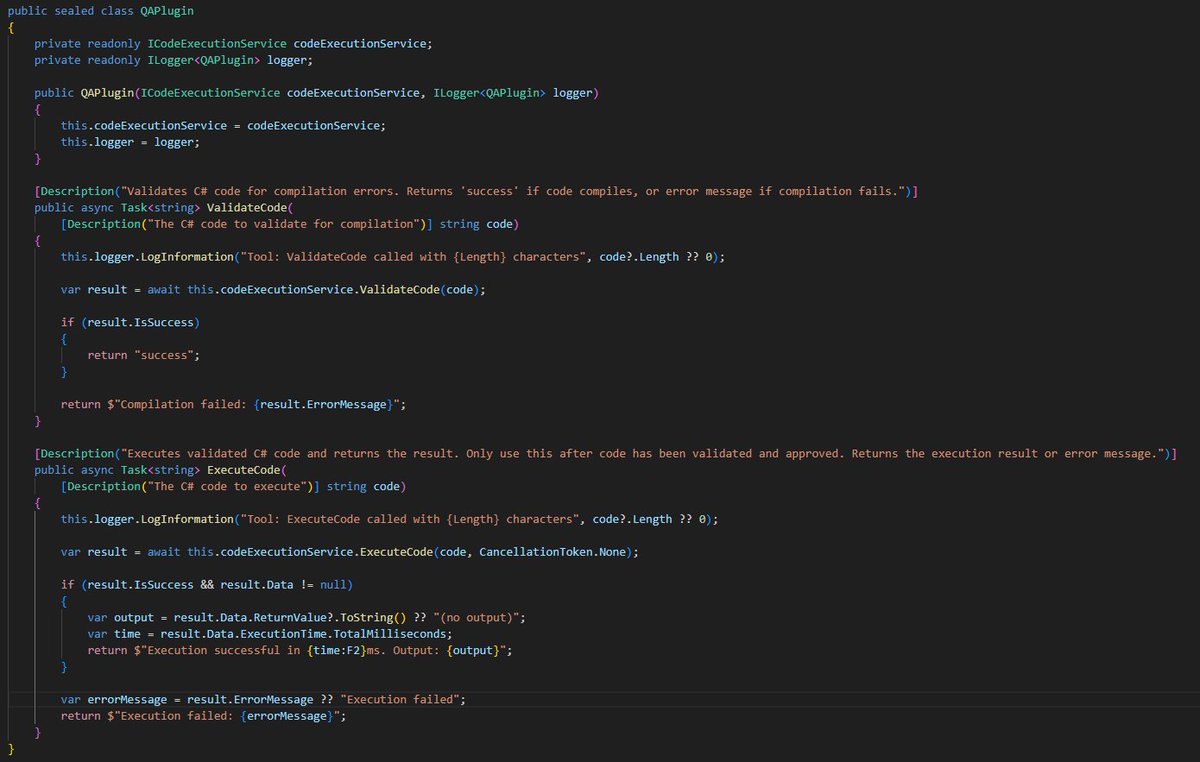1200x762 pixels.
Task: Click the QAPlugin constructor name before its parameter list
Action: tap(107, 92)
